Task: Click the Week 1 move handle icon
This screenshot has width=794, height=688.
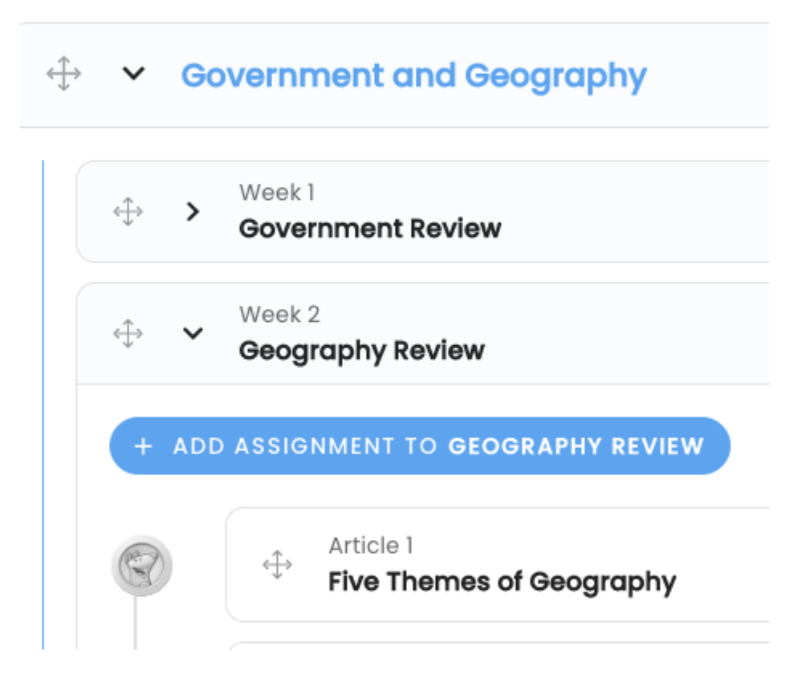Action: [x=128, y=212]
